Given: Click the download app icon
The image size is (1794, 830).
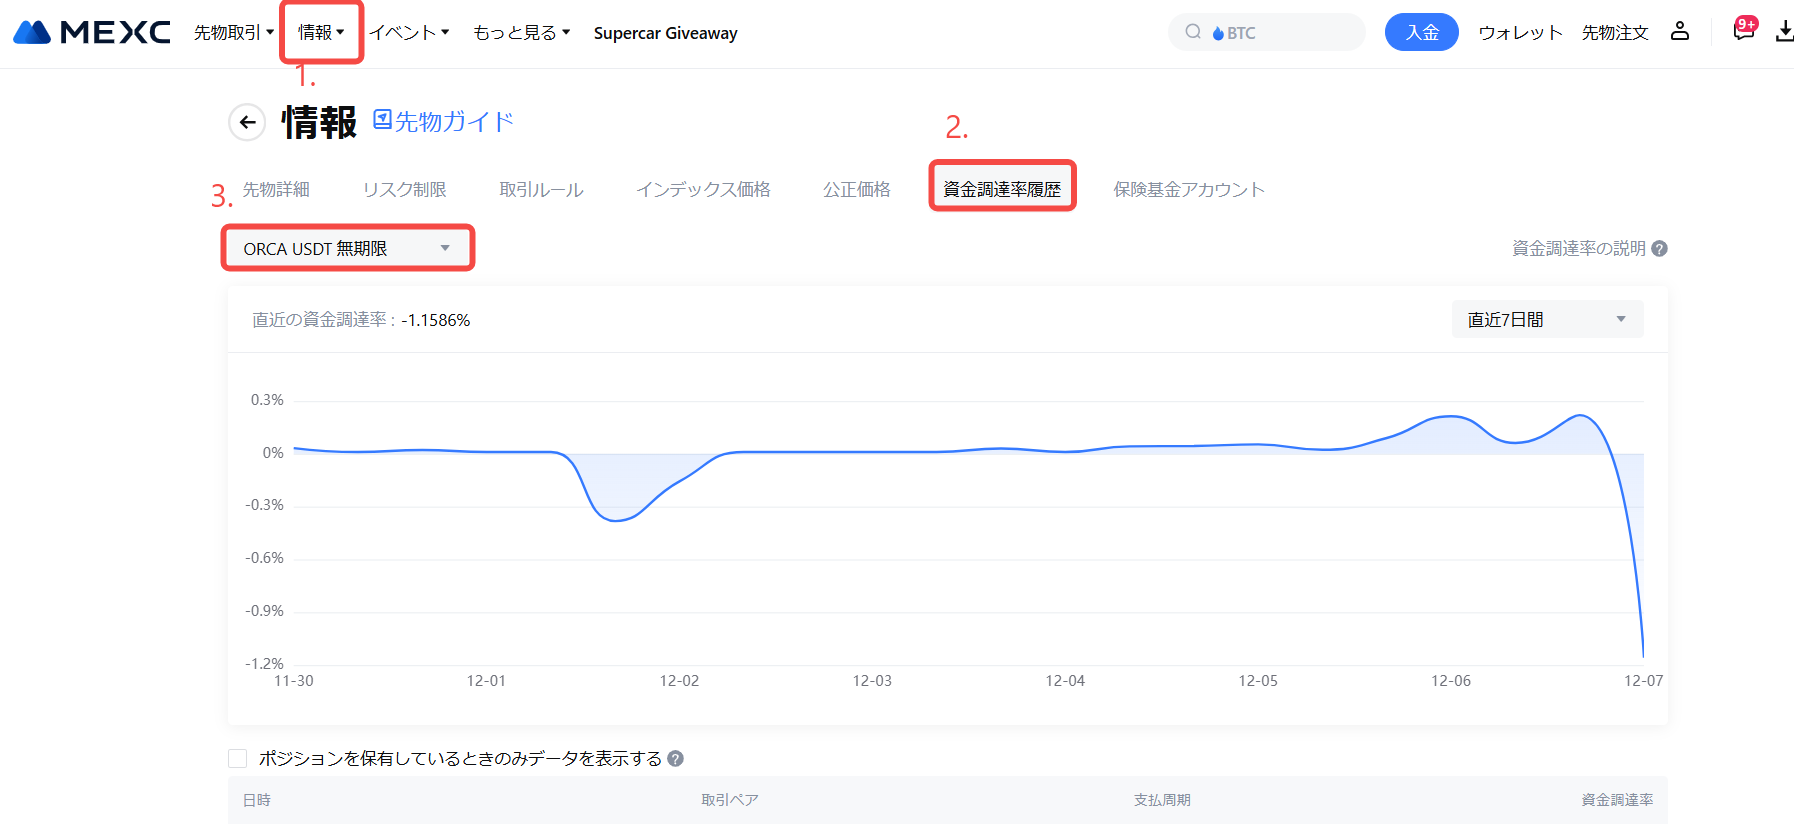Looking at the screenshot, I should point(1783,32).
